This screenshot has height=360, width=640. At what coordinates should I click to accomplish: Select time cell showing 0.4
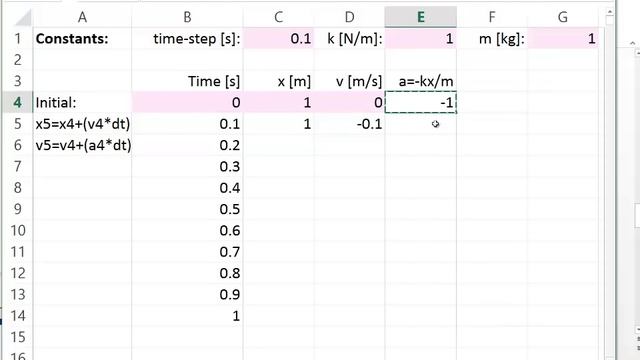tap(187, 188)
